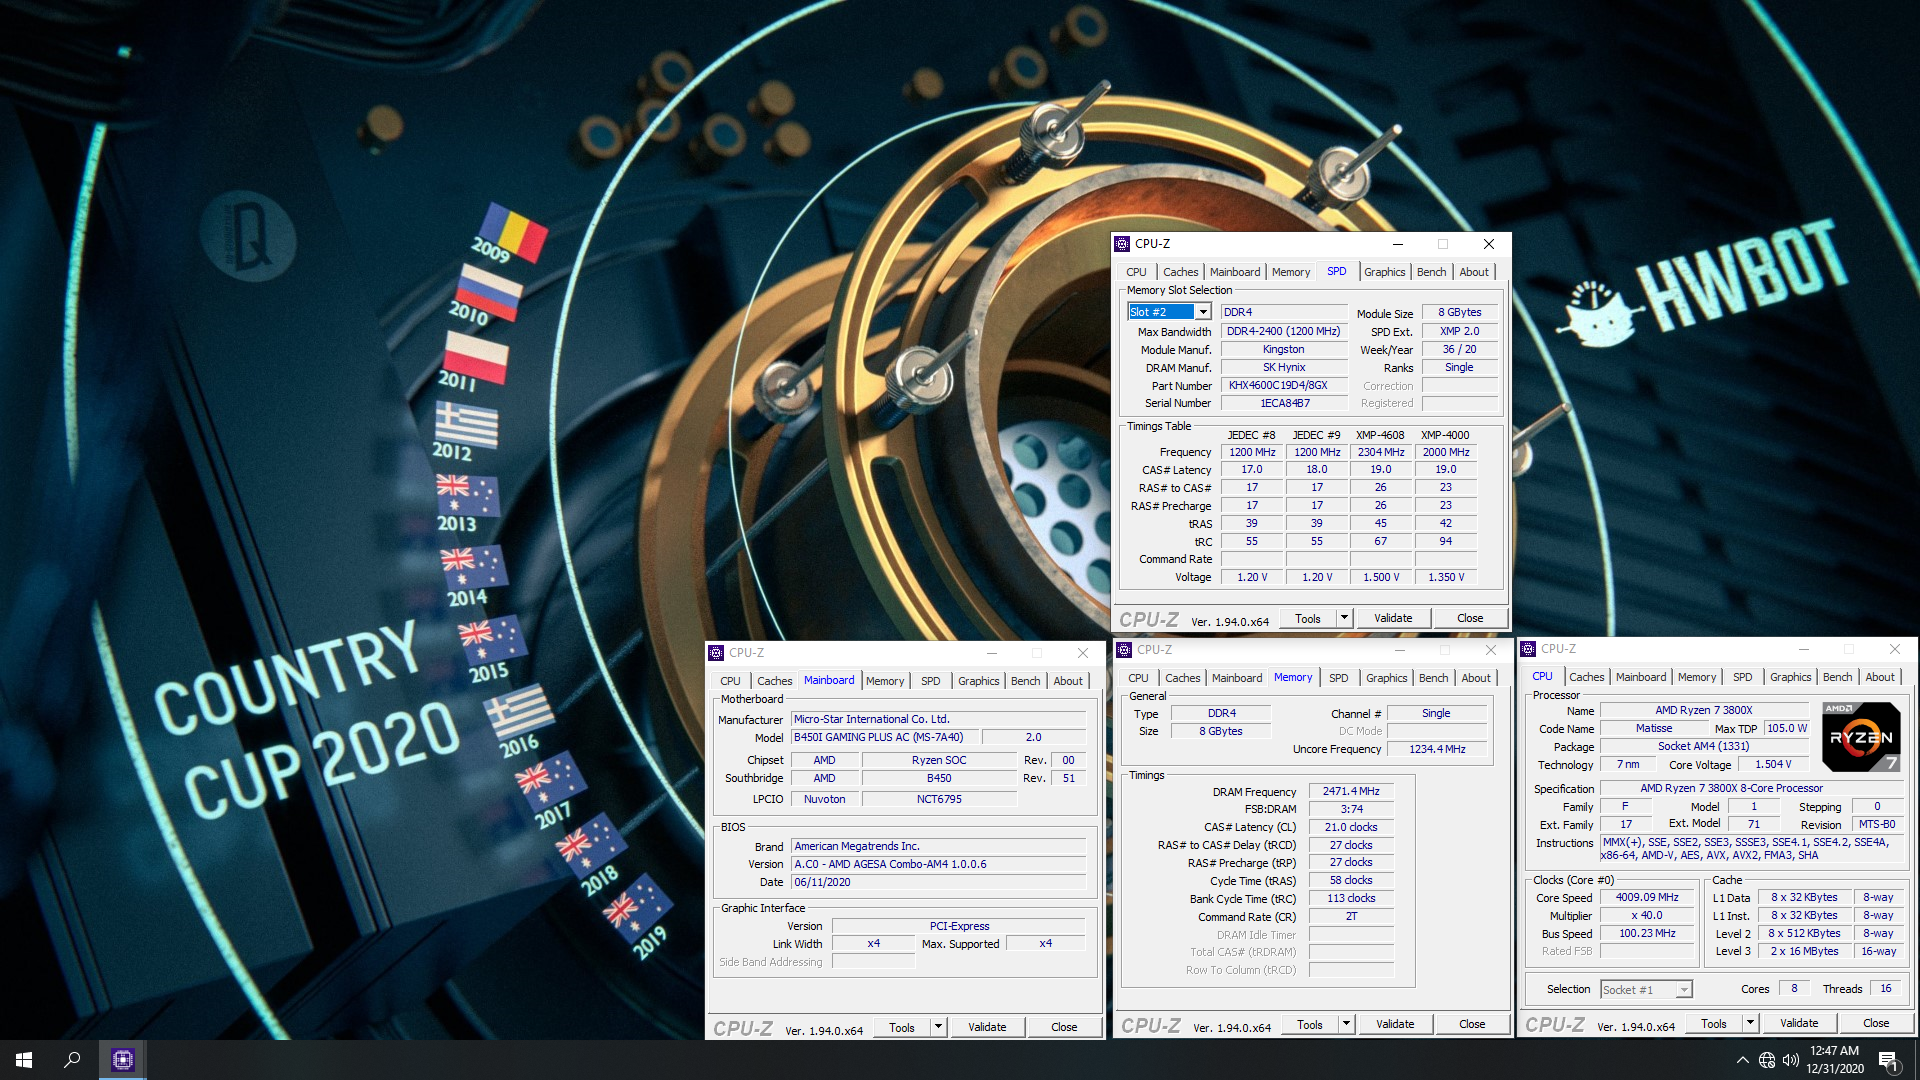1920x1080 pixels.
Task: Click CPU-Z title icon in SPD window
Action: (1122, 244)
